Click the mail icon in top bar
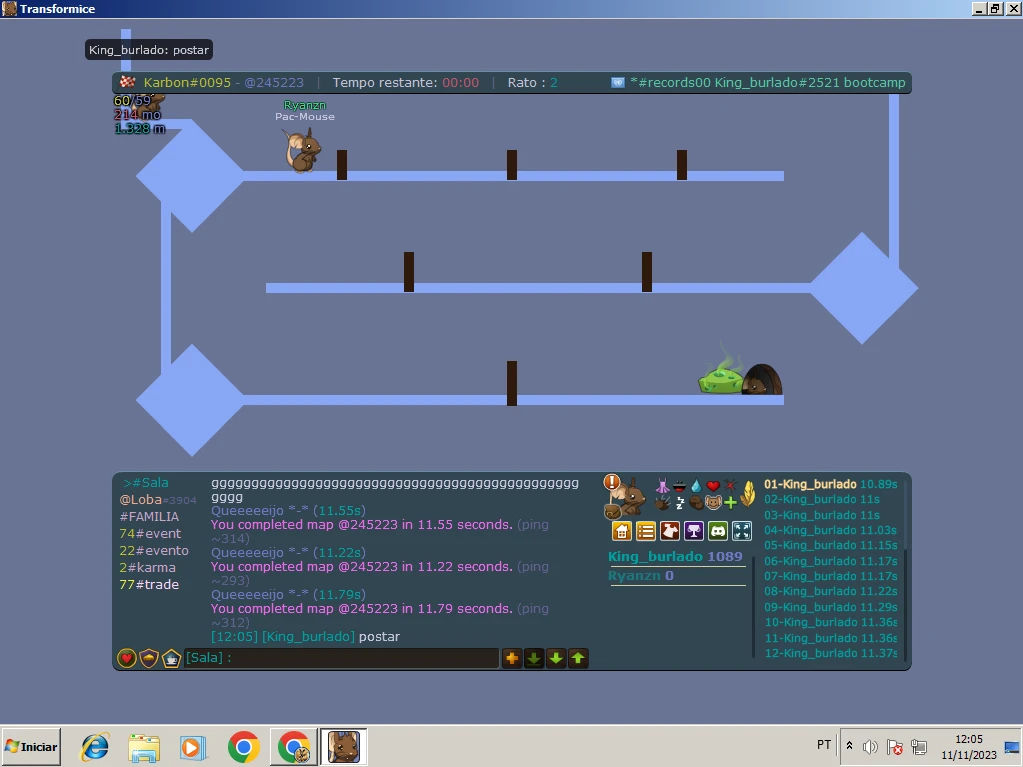 click(617, 83)
